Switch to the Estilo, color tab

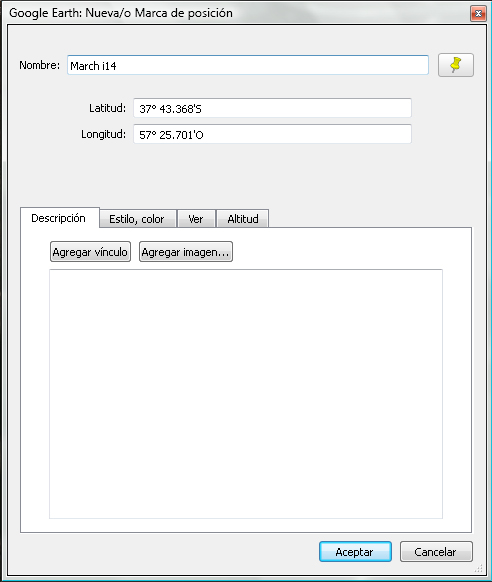(137, 219)
